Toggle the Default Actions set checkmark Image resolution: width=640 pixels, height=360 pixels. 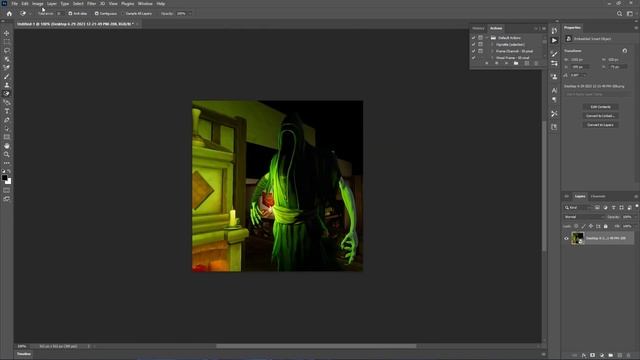473,38
